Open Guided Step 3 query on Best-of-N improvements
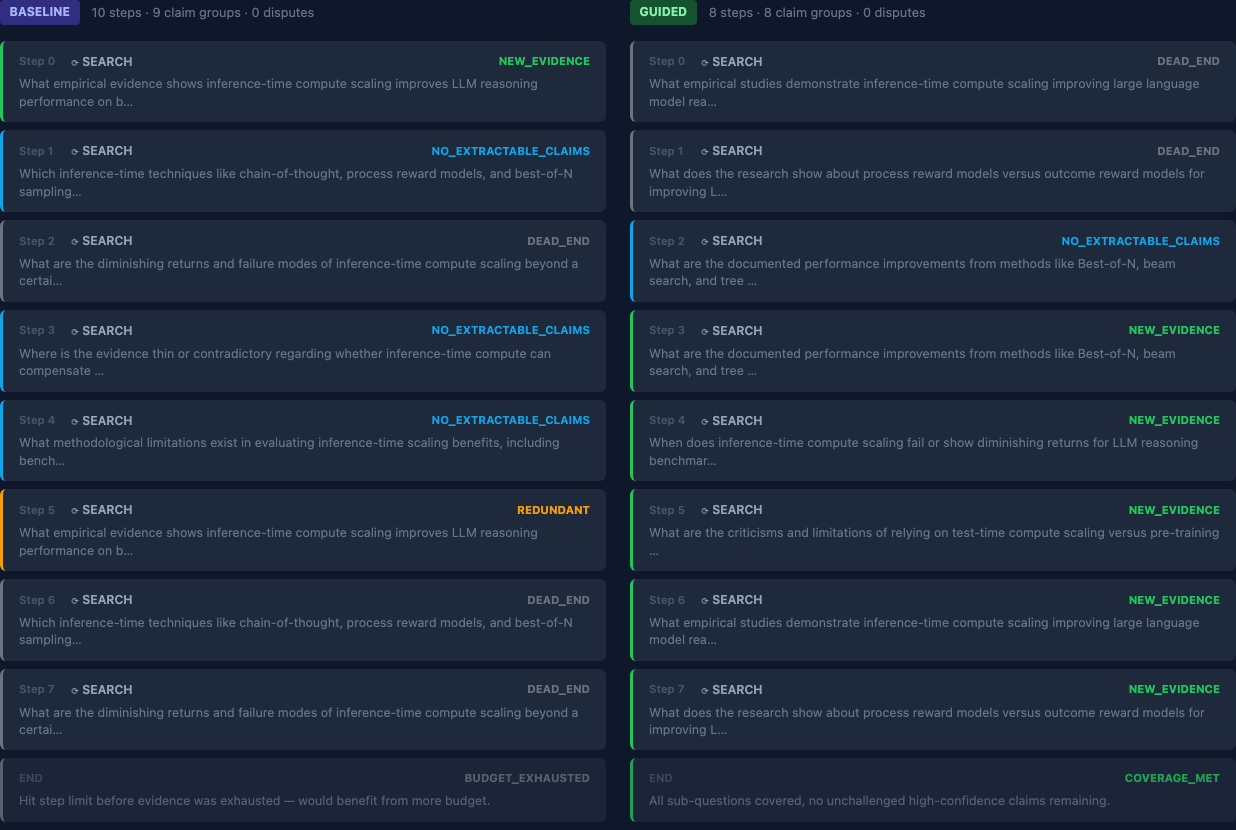1236x830 pixels. coord(912,362)
